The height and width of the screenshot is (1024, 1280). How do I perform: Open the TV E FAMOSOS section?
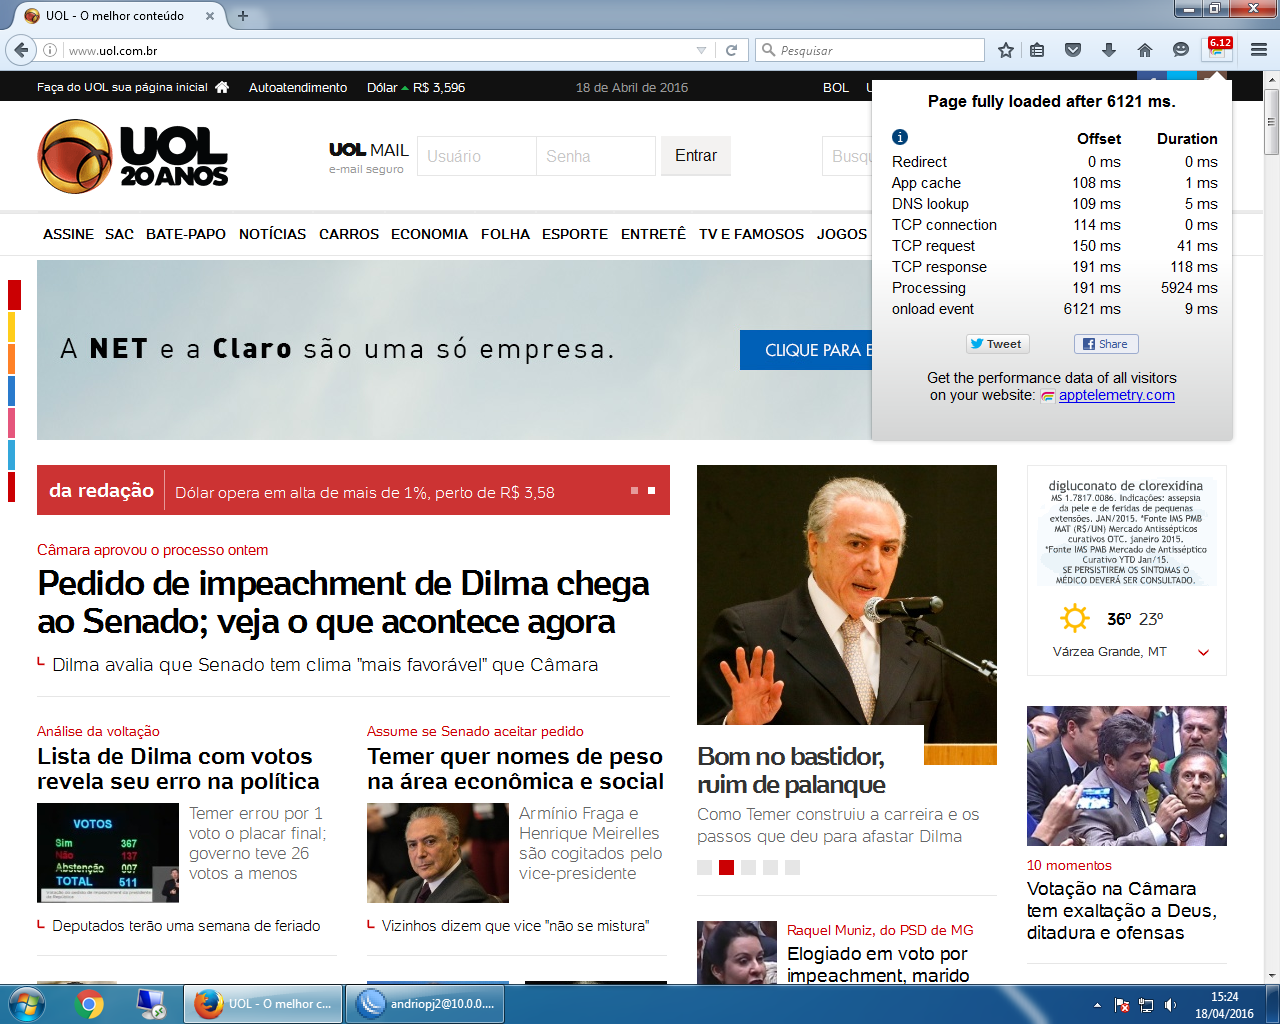(751, 234)
